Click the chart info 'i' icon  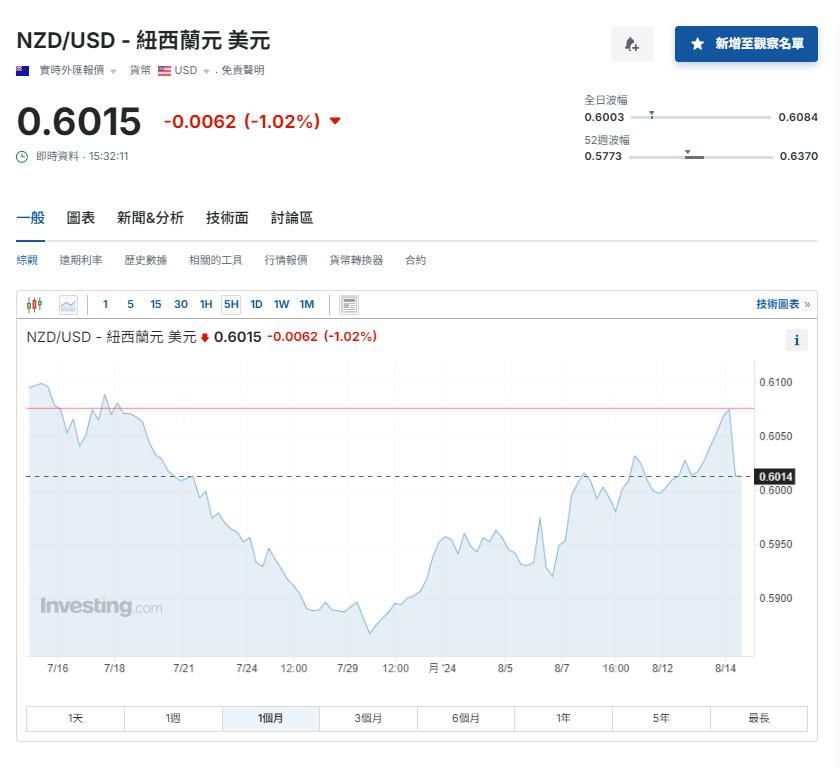[x=797, y=340]
